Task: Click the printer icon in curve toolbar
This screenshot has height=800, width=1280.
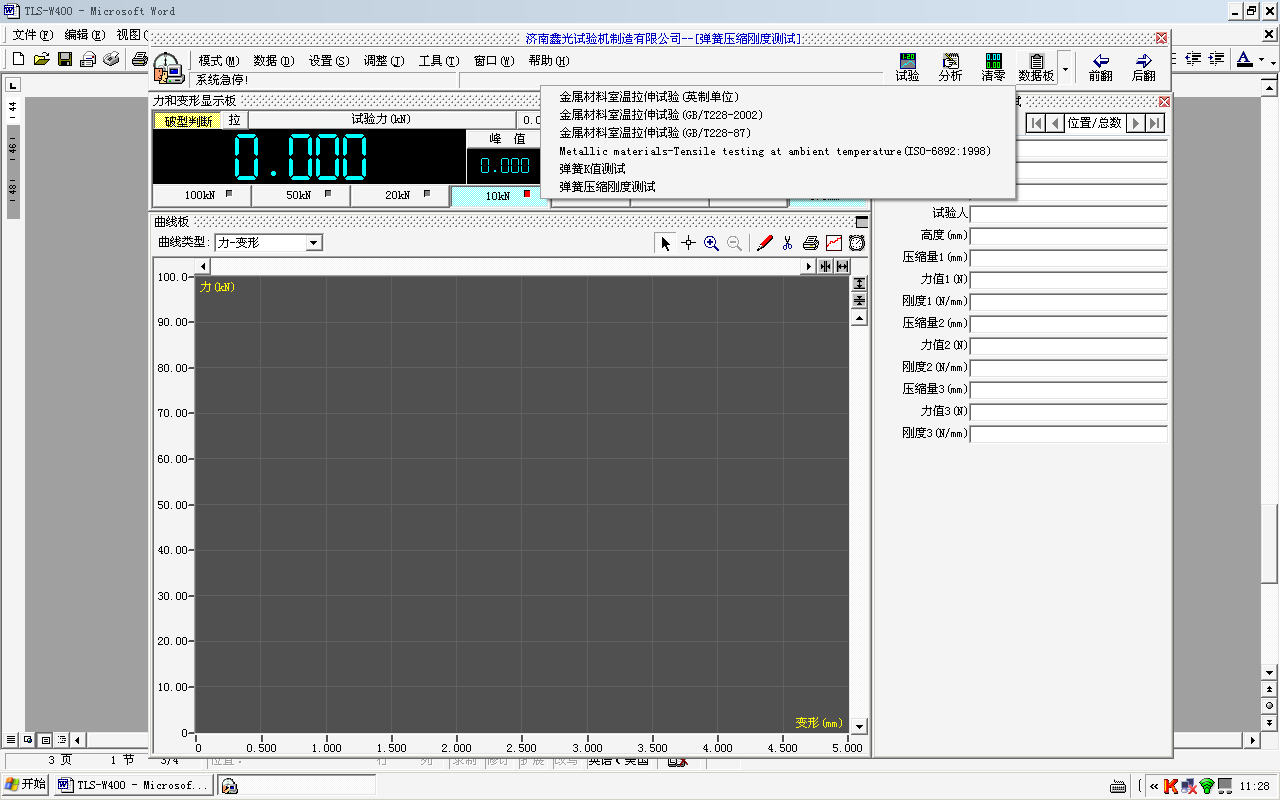Action: tap(811, 243)
